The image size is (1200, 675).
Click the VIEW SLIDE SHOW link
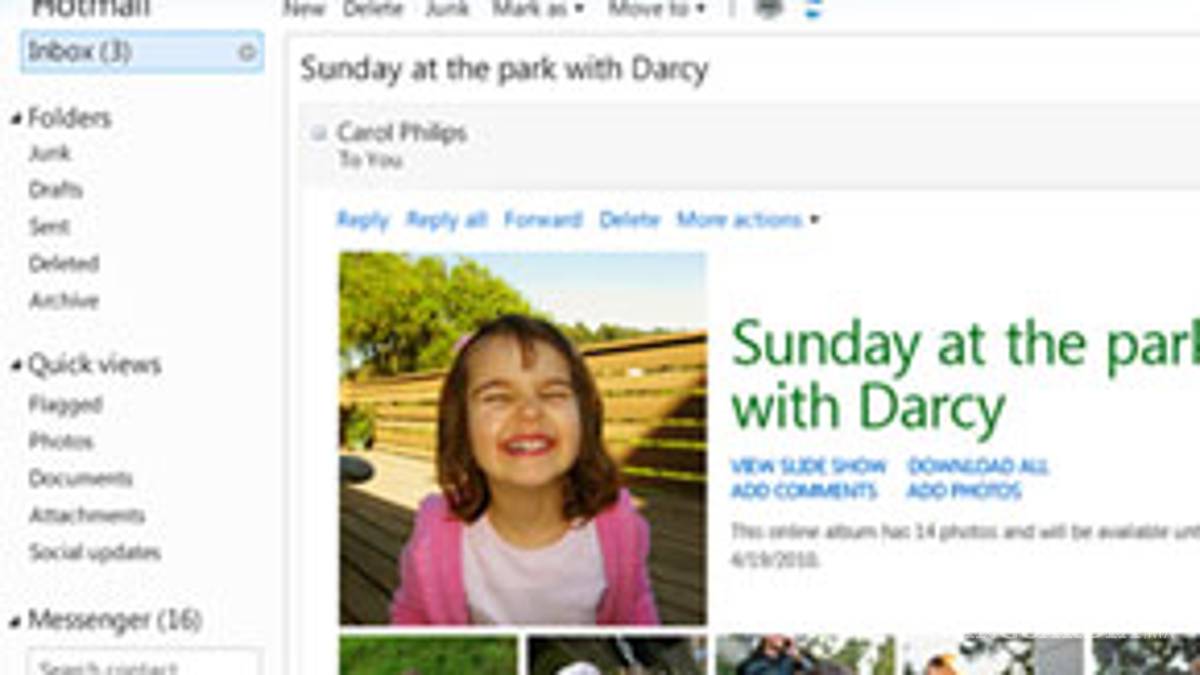[808, 467]
